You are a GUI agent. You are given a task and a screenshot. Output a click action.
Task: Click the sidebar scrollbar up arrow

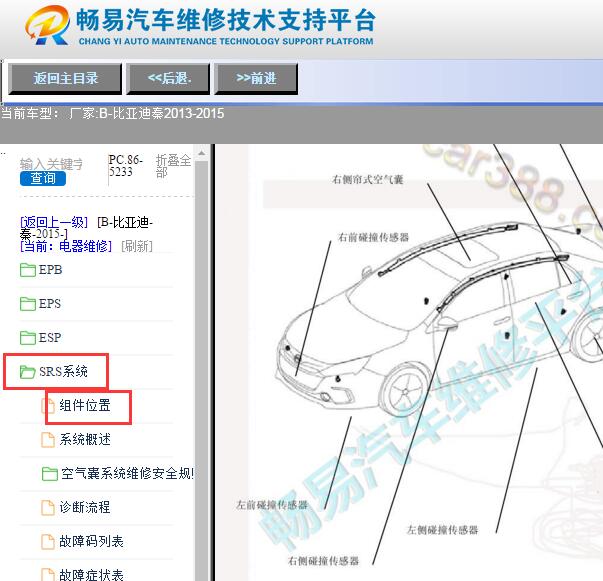click(x=202, y=153)
